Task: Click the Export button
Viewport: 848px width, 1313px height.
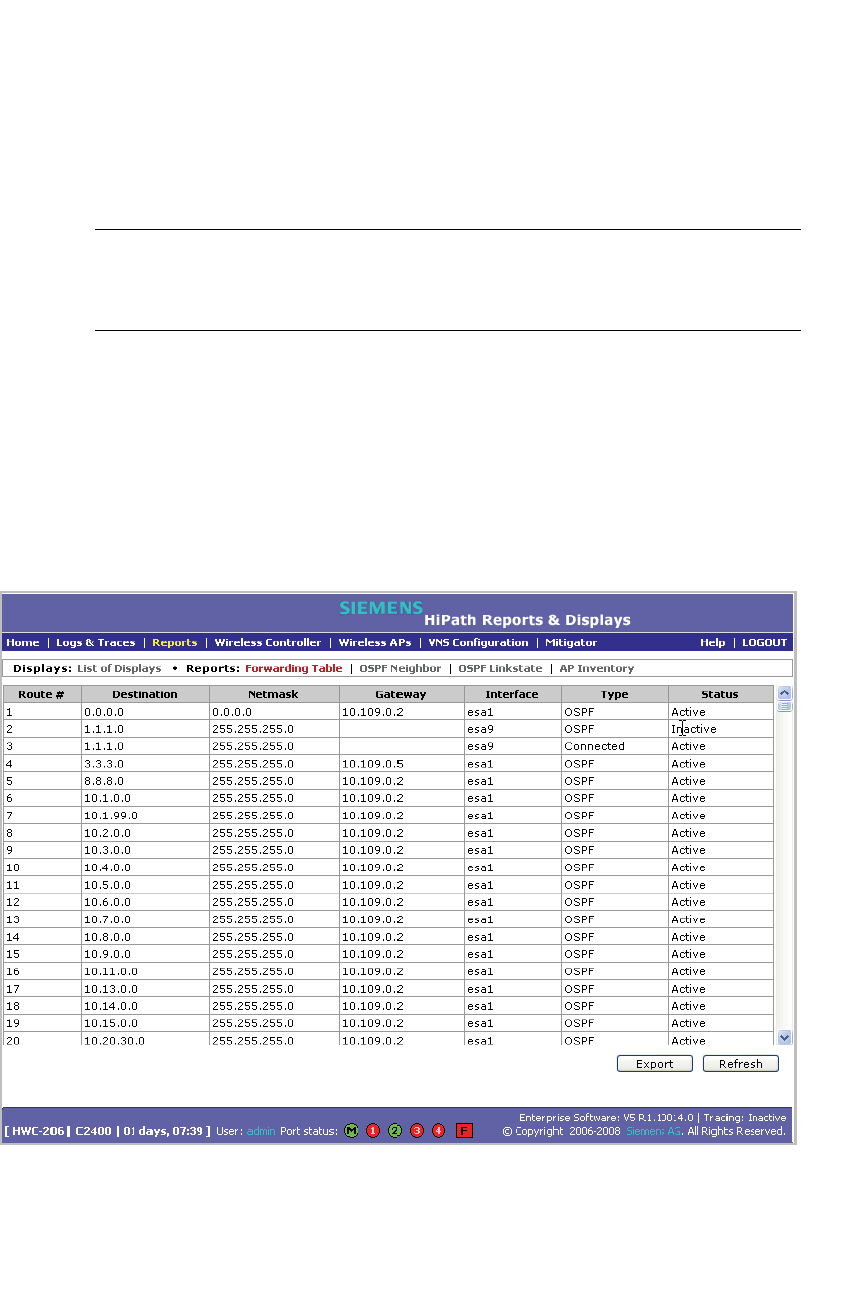Action: pyautogui.click(x=655, y=1064)
